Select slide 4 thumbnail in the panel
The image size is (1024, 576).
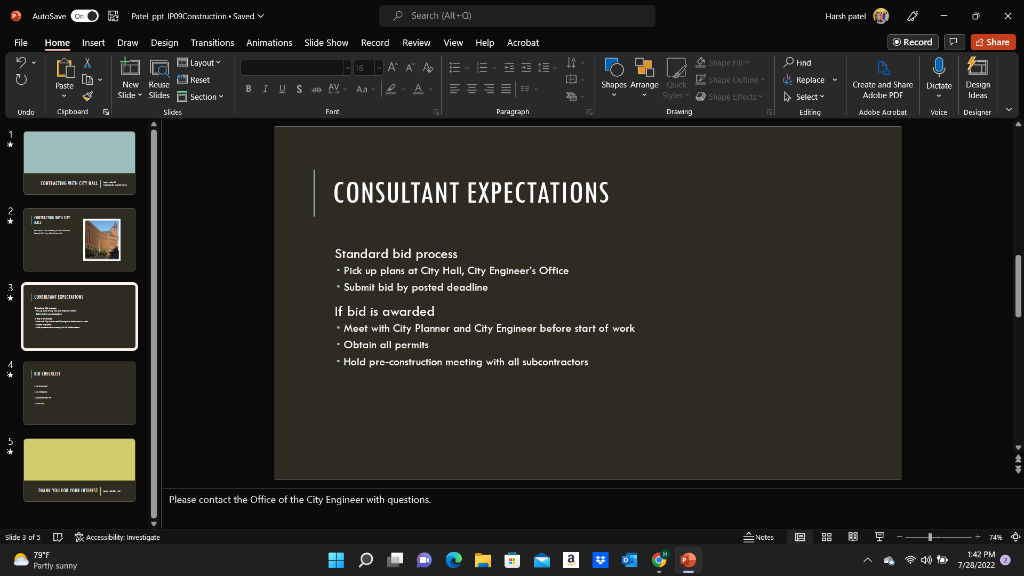click(x=79, y=392)
